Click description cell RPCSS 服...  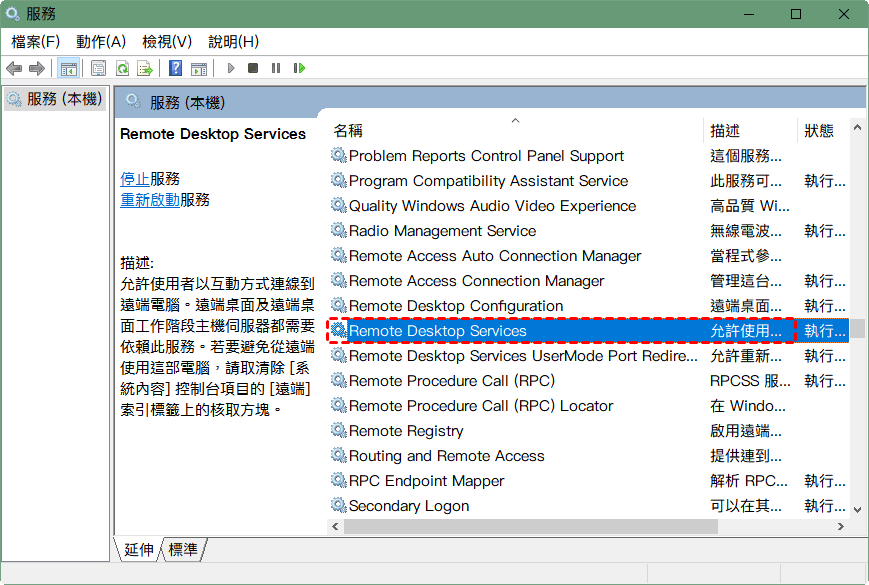pos(750,381)
